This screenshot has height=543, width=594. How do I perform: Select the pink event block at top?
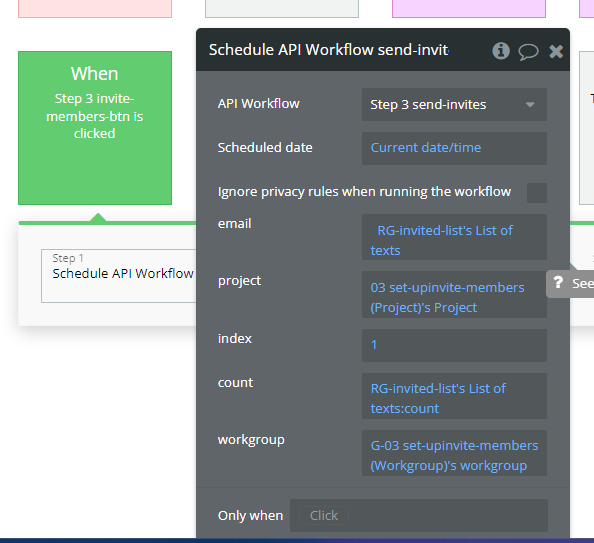(x=95, y=8)
